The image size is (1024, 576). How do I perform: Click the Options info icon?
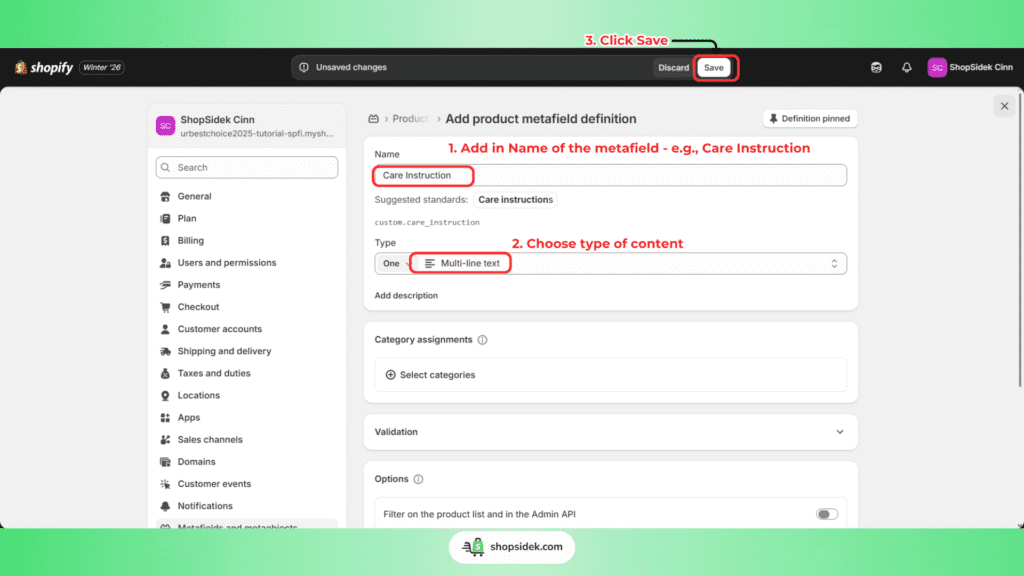tap(418, 479)
